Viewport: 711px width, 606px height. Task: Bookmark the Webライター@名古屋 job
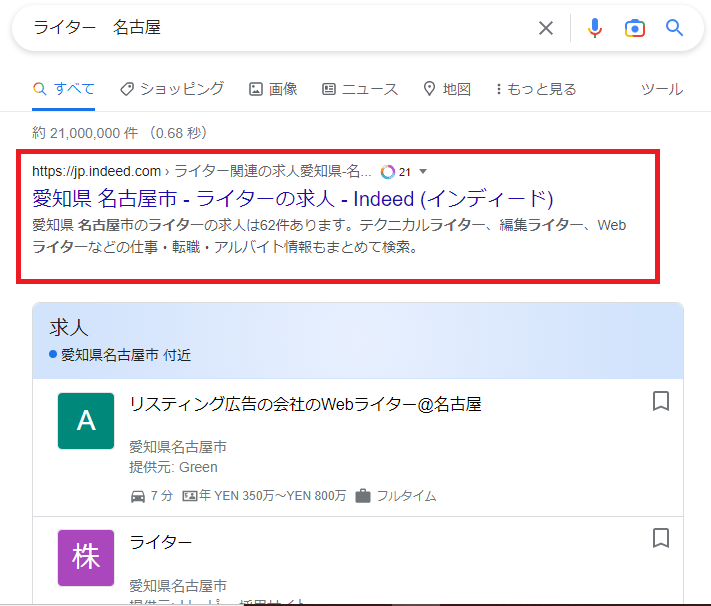661,401
